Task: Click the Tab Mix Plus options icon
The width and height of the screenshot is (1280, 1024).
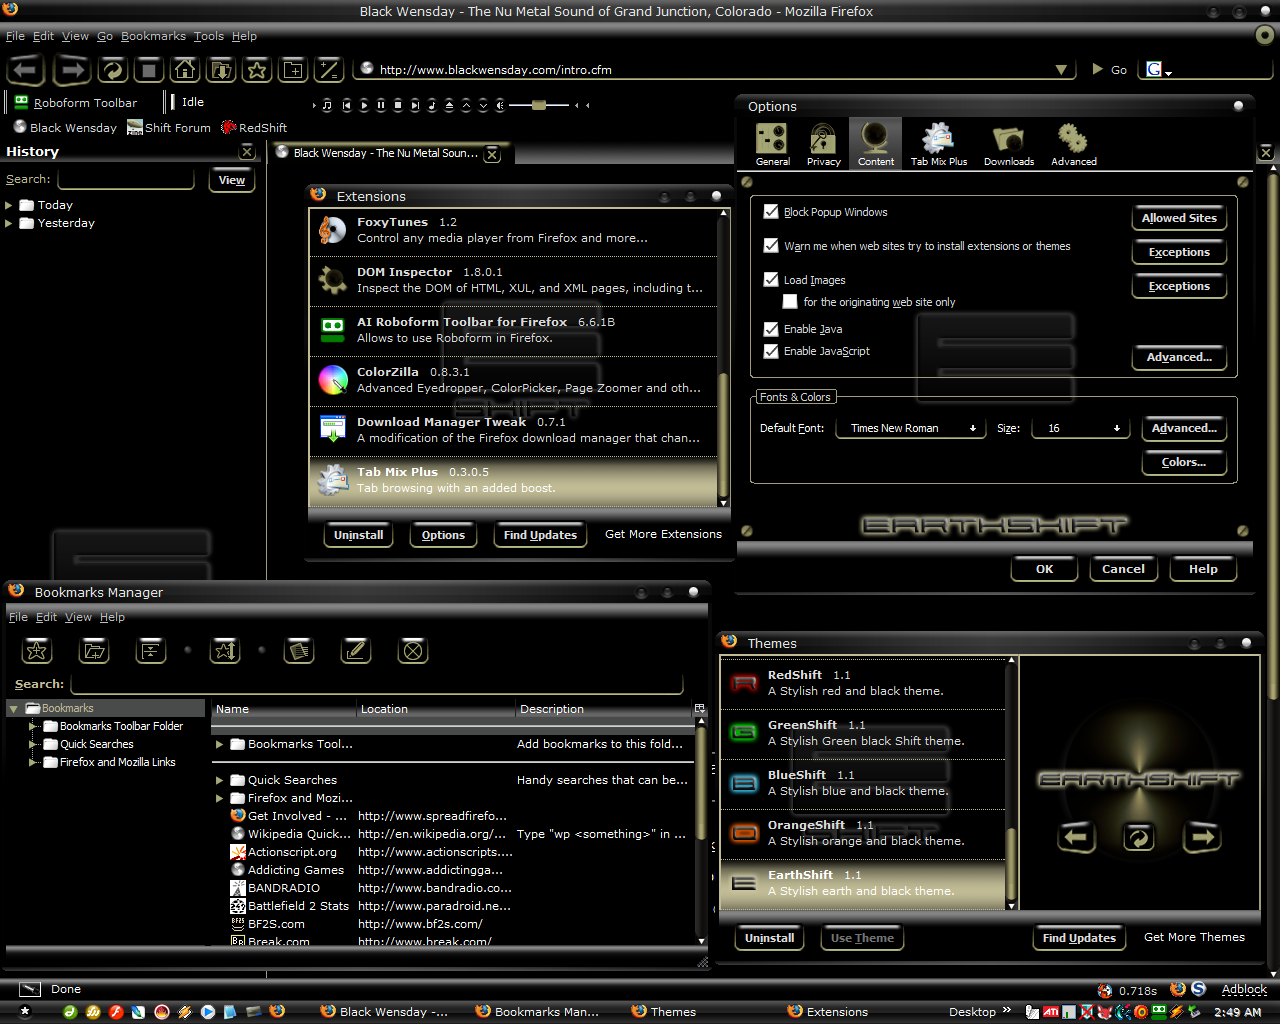Action: 938,144
